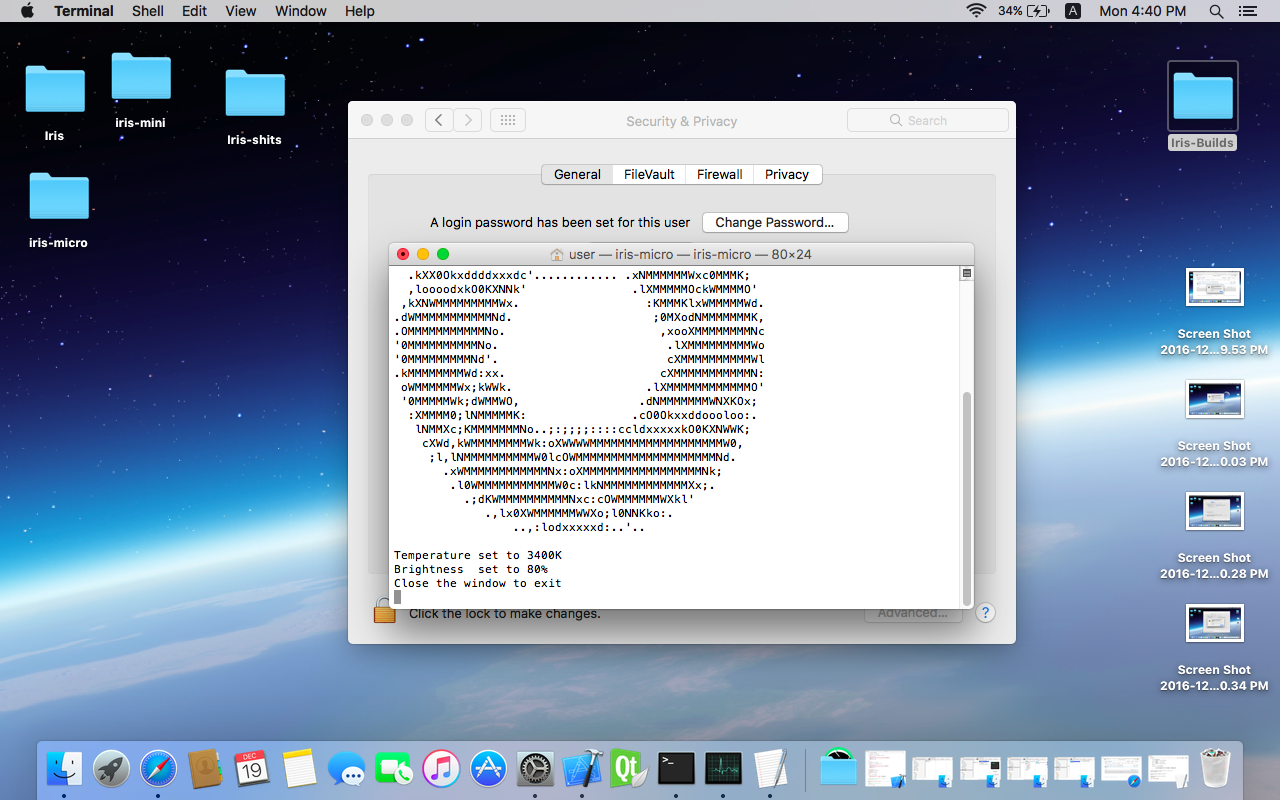
Task: Select the iris-micro desktop folder
Action: pyautogui.click(x=58, y=209)
